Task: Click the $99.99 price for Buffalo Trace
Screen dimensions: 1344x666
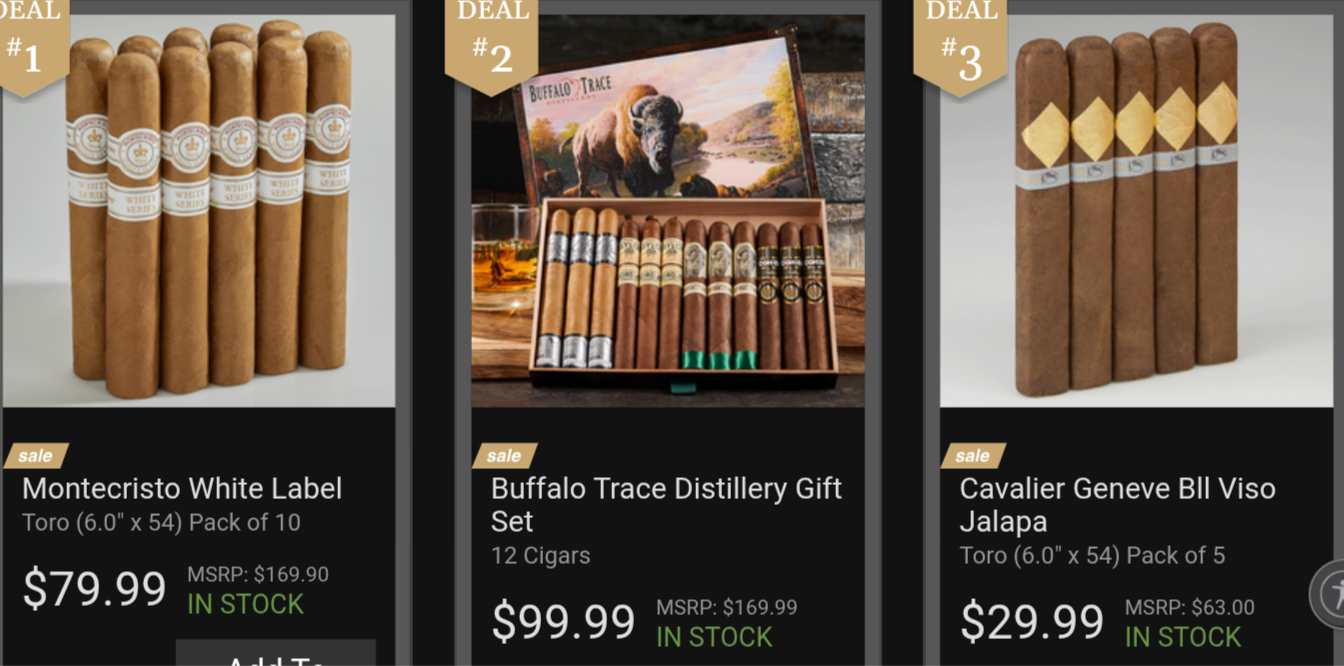Action: point(563,622)
